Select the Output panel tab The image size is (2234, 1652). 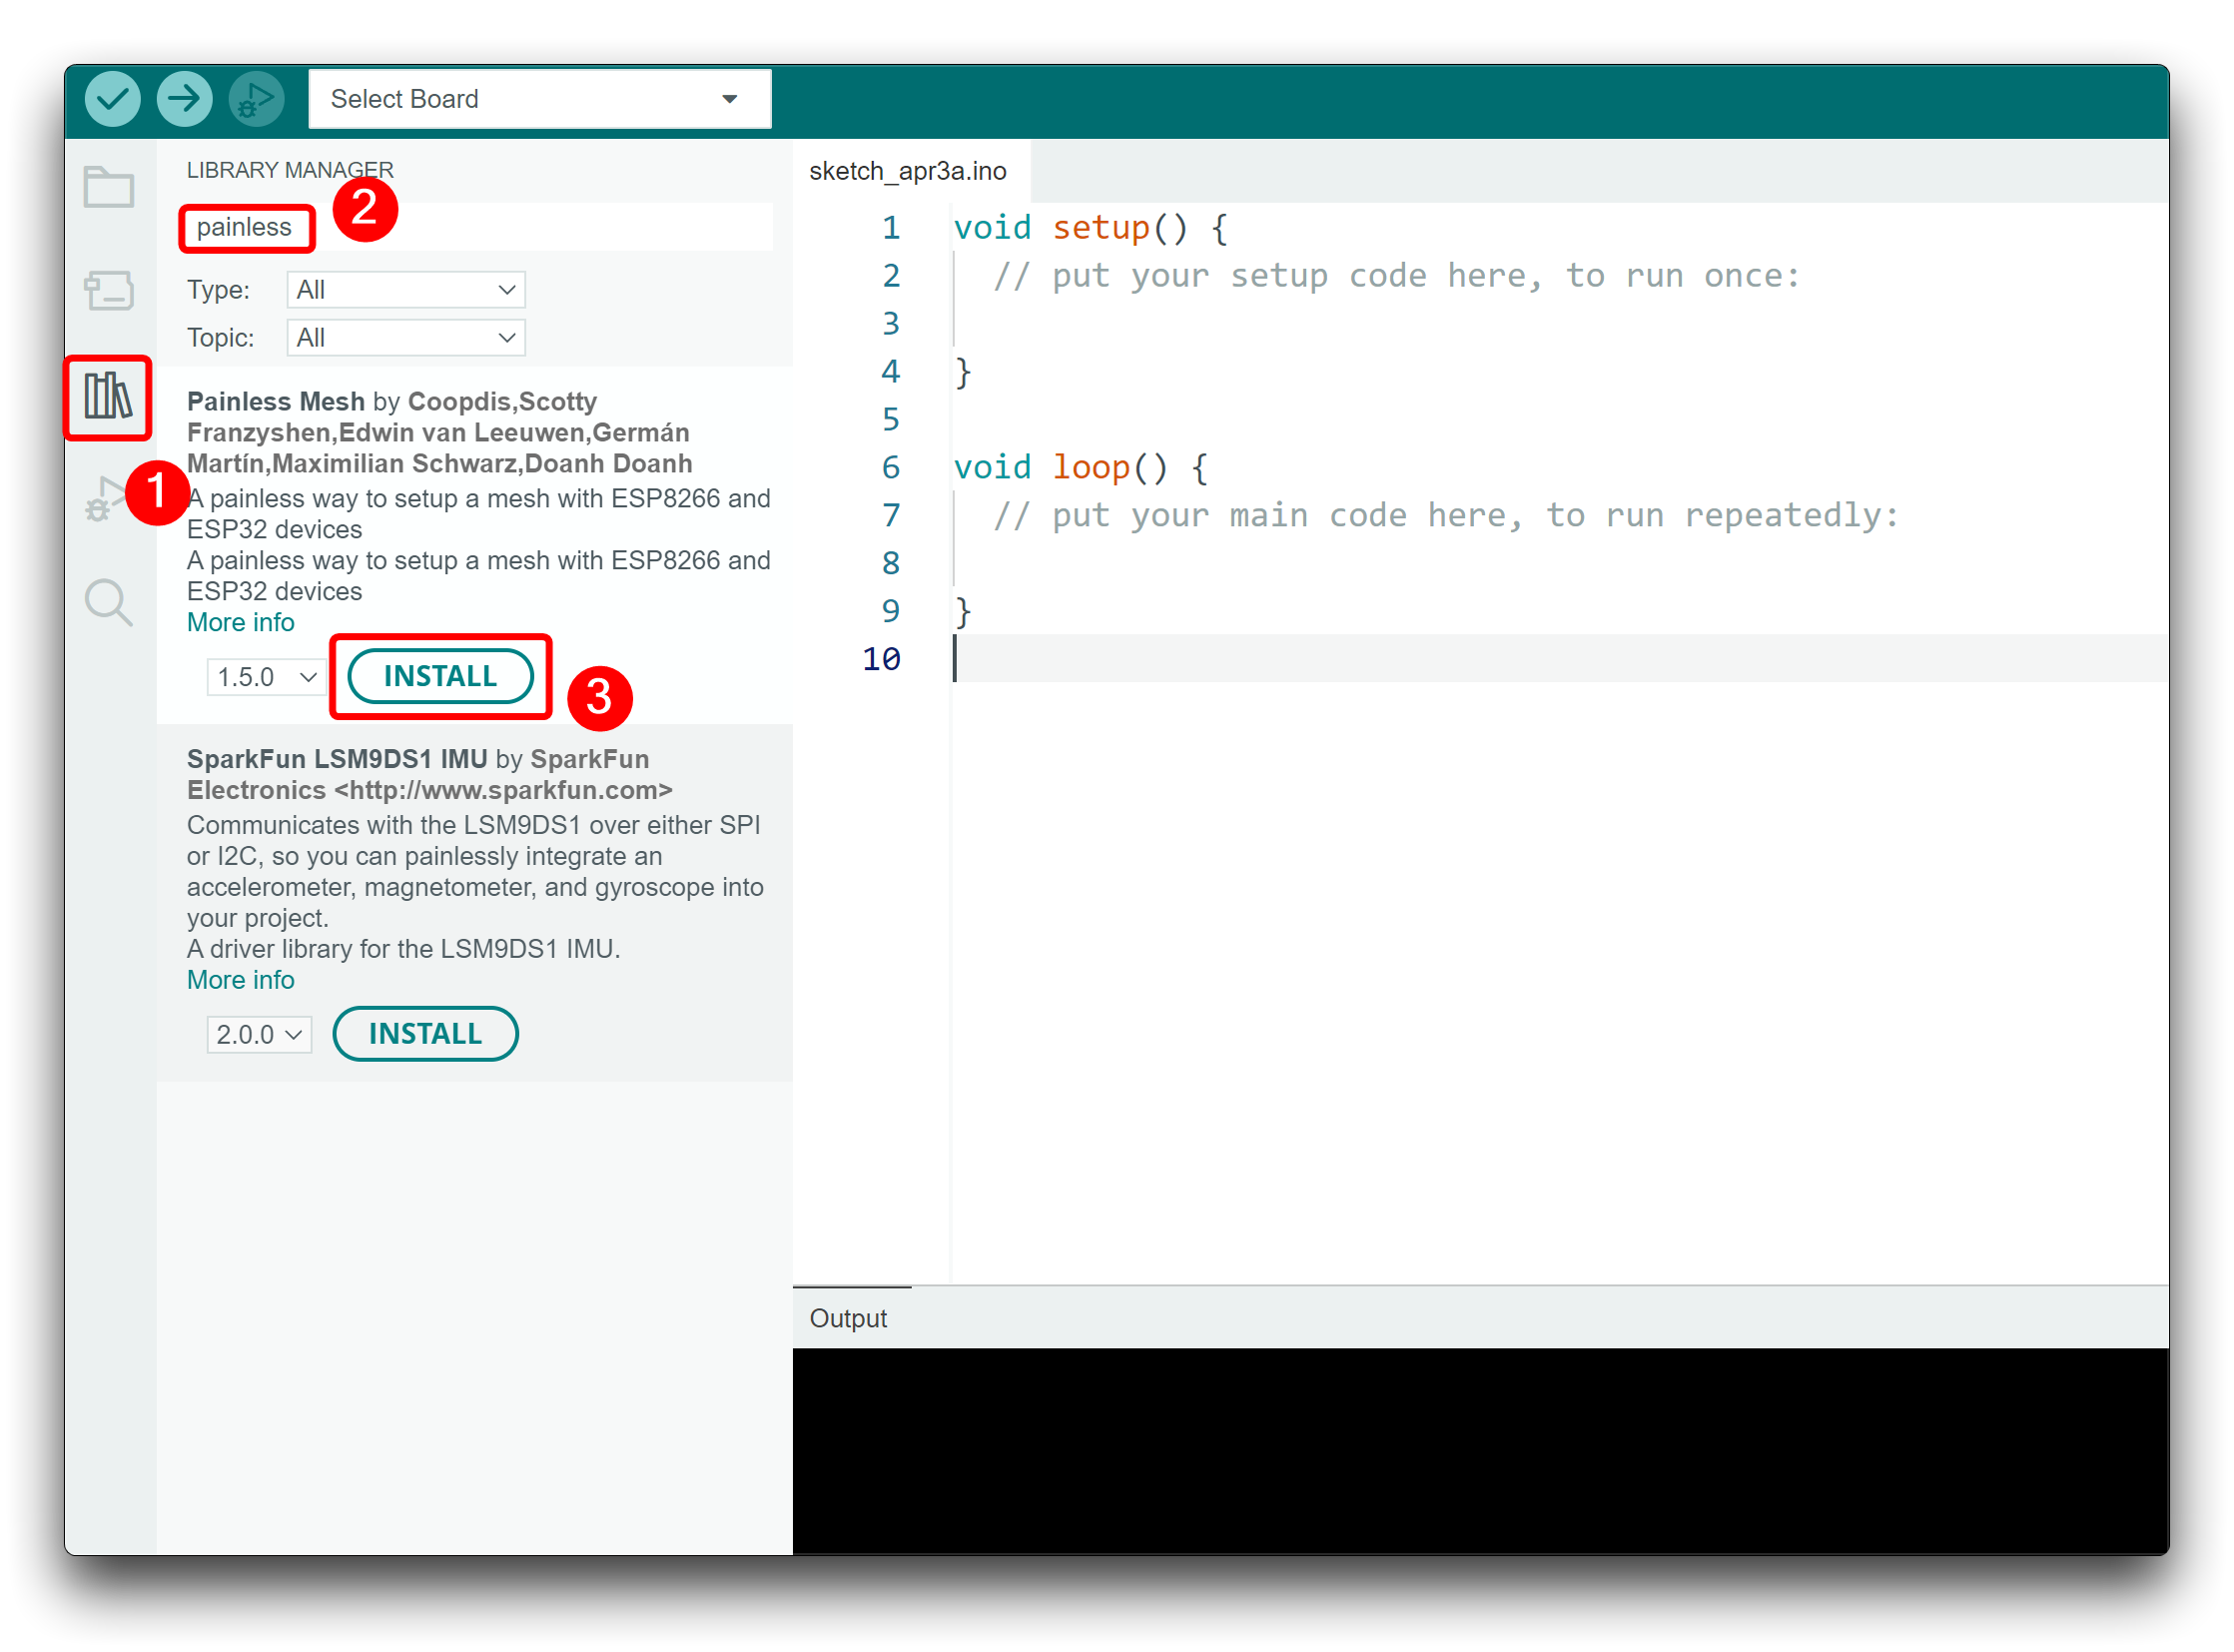pos(848,1319)
